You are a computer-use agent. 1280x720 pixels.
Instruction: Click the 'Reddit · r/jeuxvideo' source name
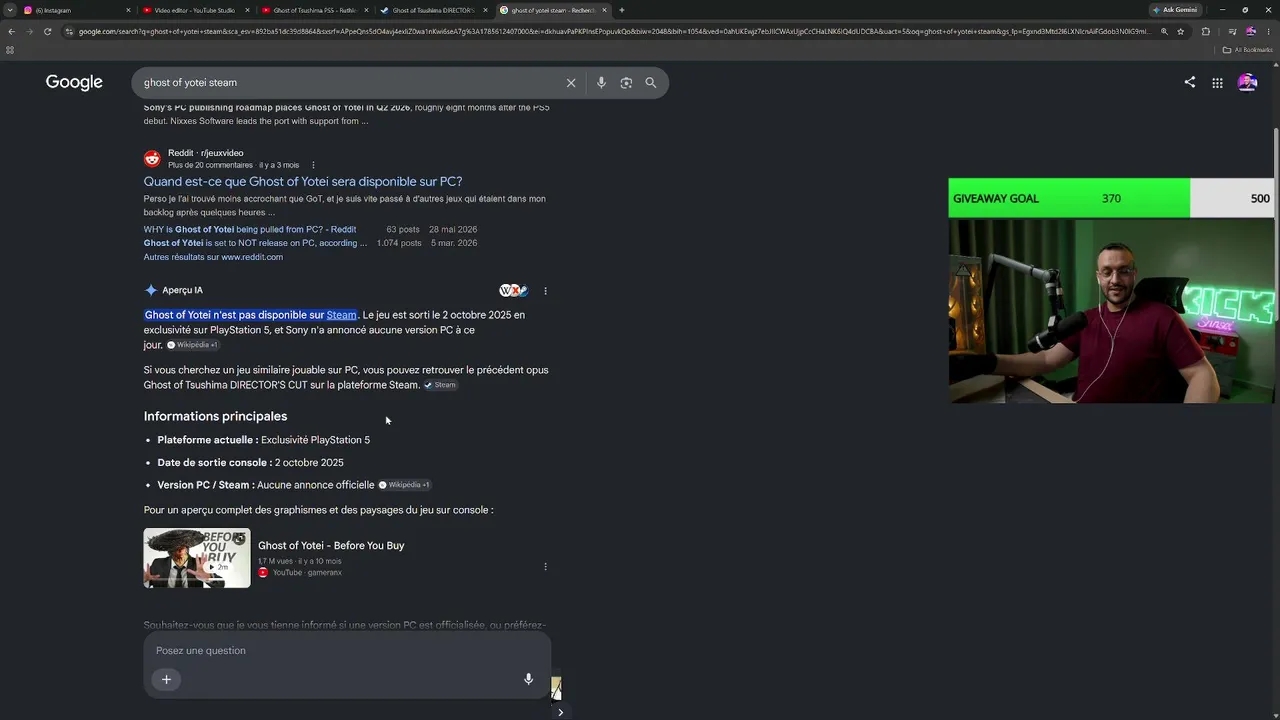tap(206, 153)
